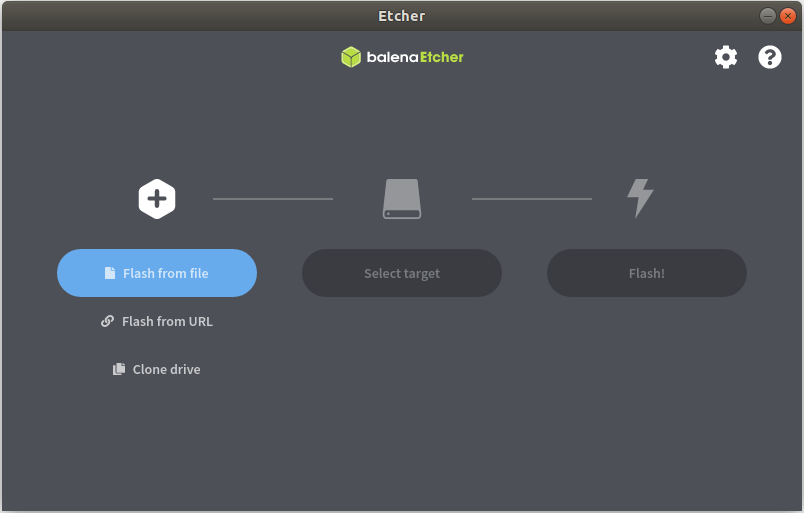Click the chain link icon beside Flash from URL
Viewport: 804px width, 513px height.
click(107, 321)
